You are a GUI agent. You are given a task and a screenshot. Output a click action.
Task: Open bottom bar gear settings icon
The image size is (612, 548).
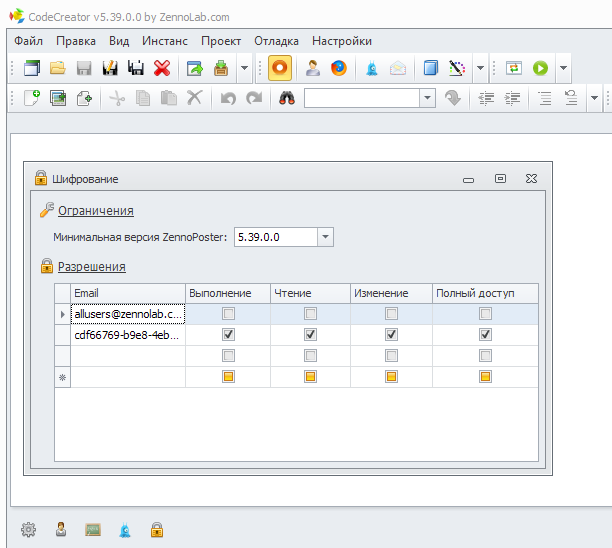click(x=28, y=530)
